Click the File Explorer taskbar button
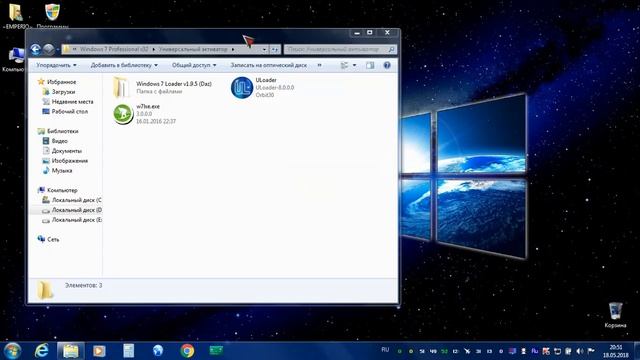640x360 pixels. tap(71, 351)
